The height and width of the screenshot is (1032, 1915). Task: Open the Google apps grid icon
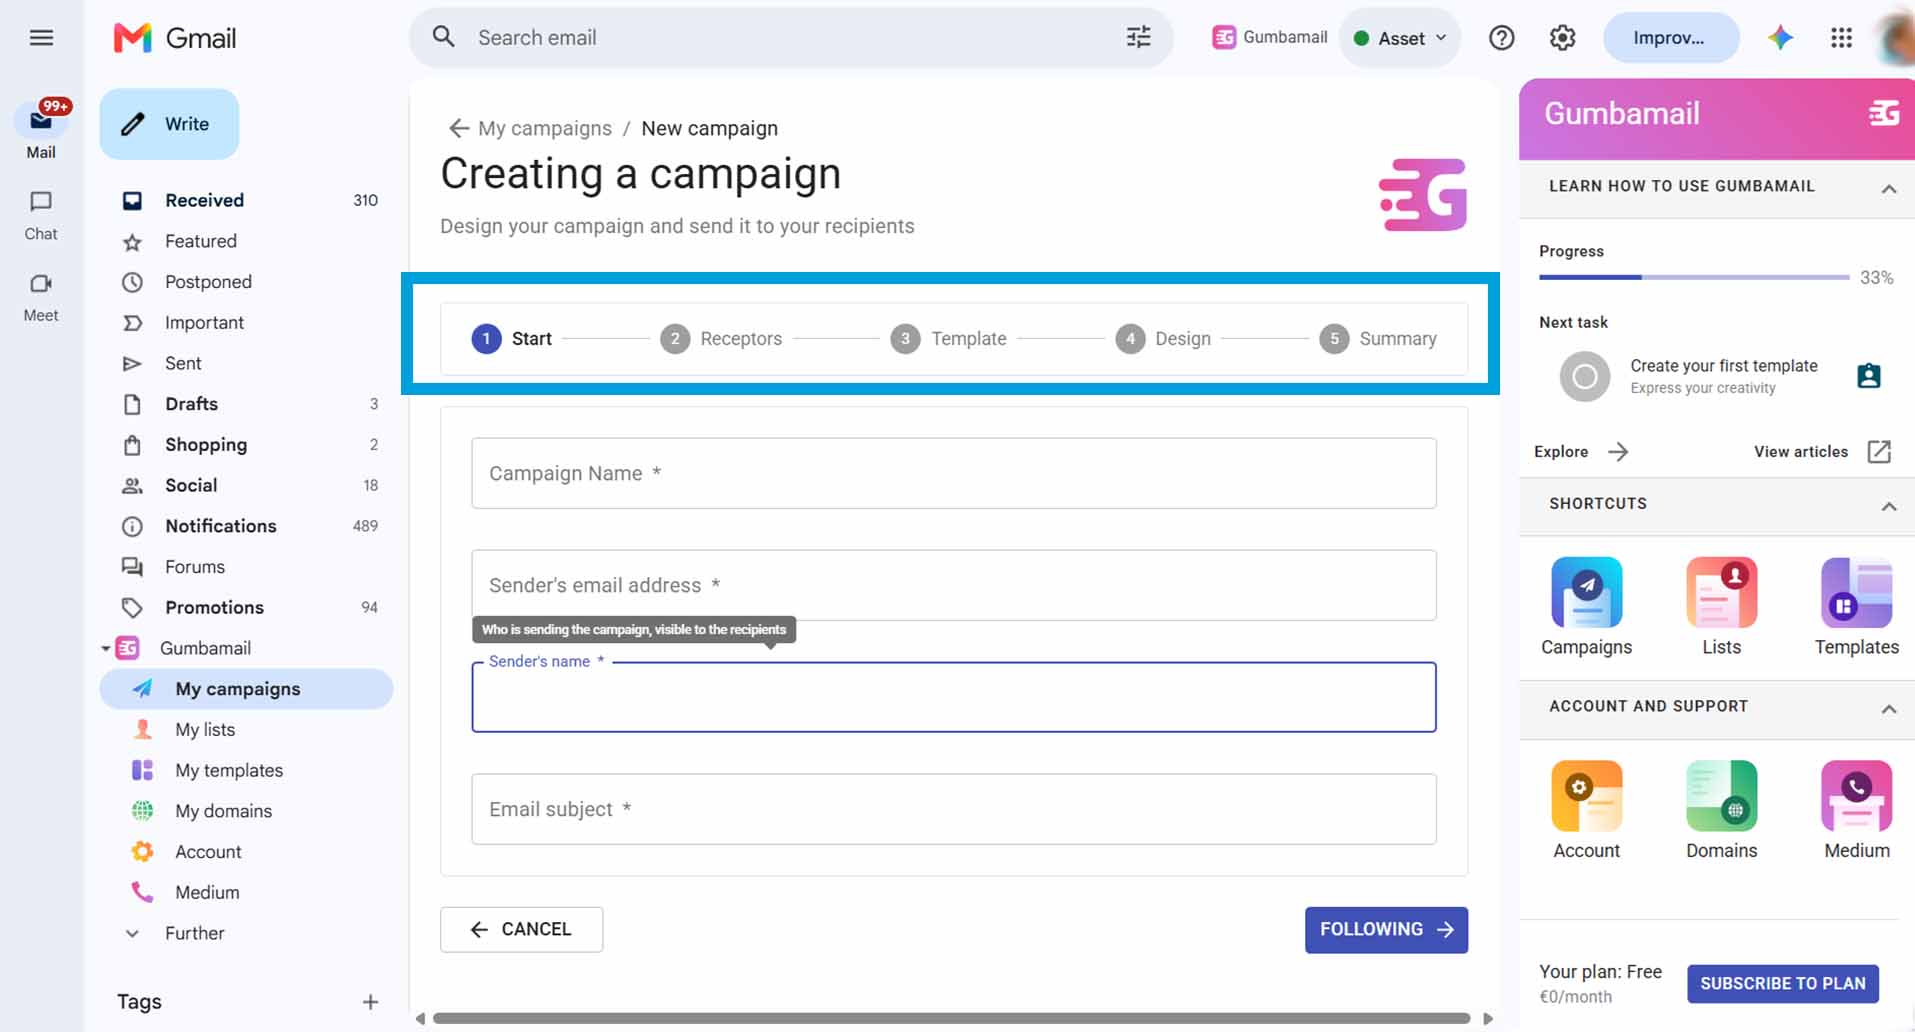tap(1841, 38)
